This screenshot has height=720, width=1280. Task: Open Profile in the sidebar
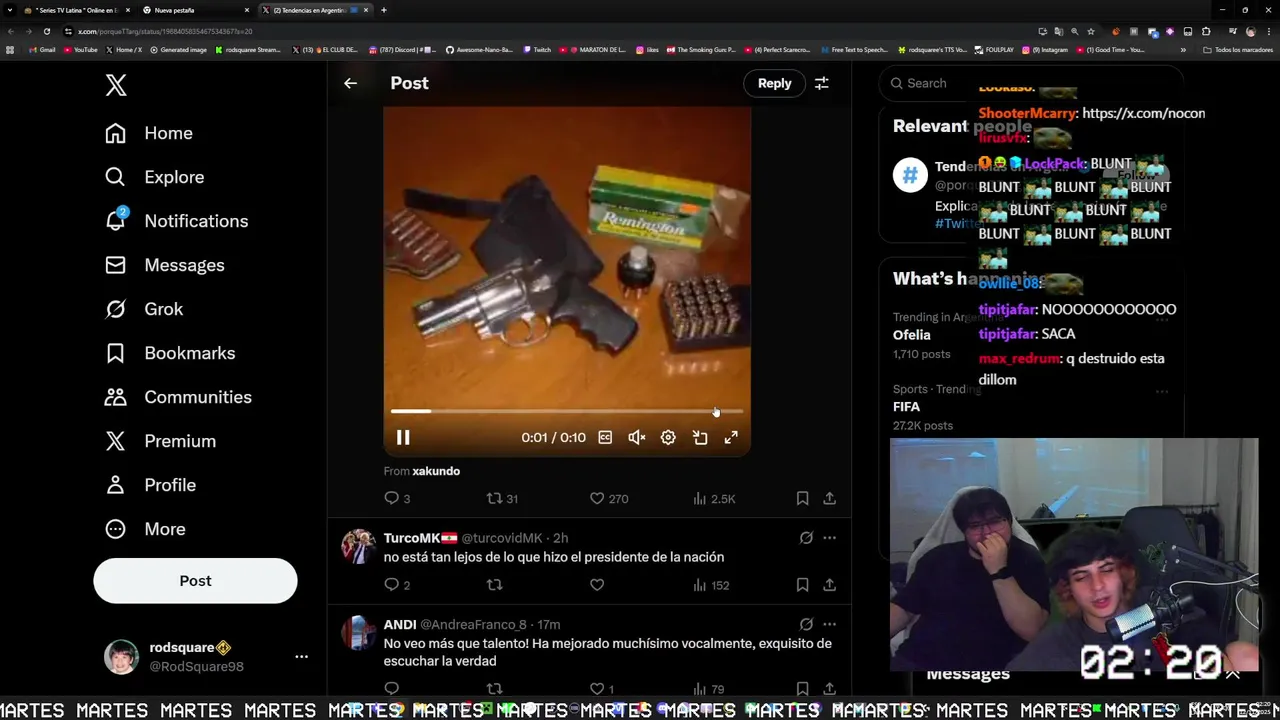(150, 485)
